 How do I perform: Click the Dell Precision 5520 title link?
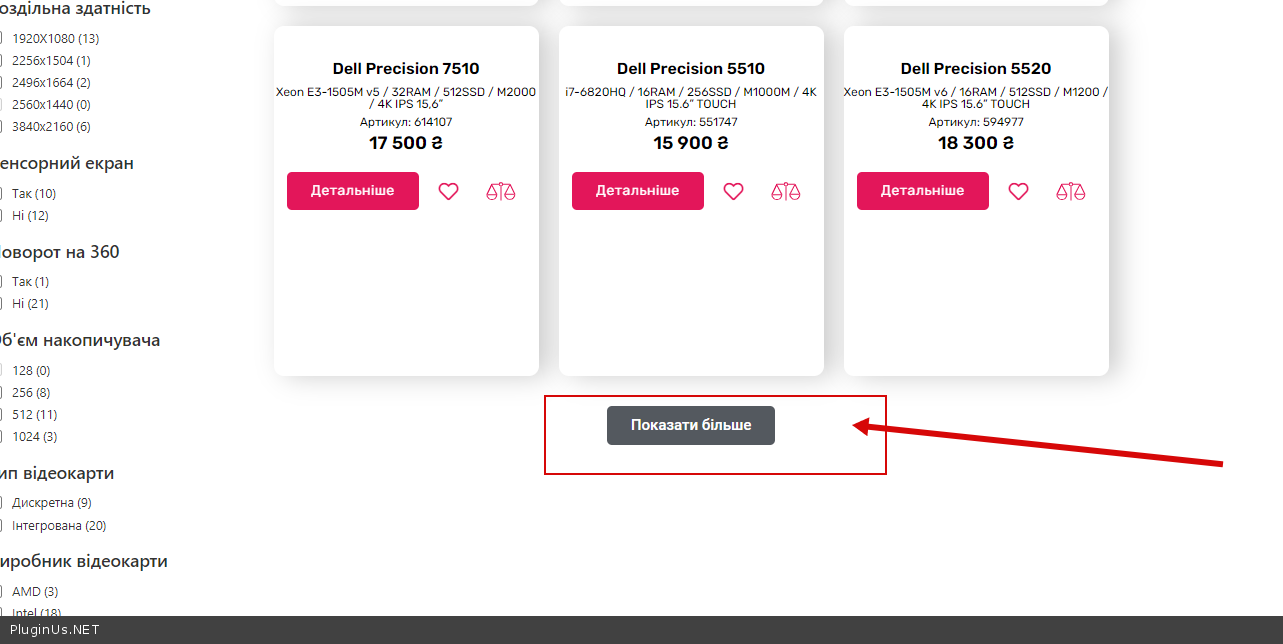point(976,69)
